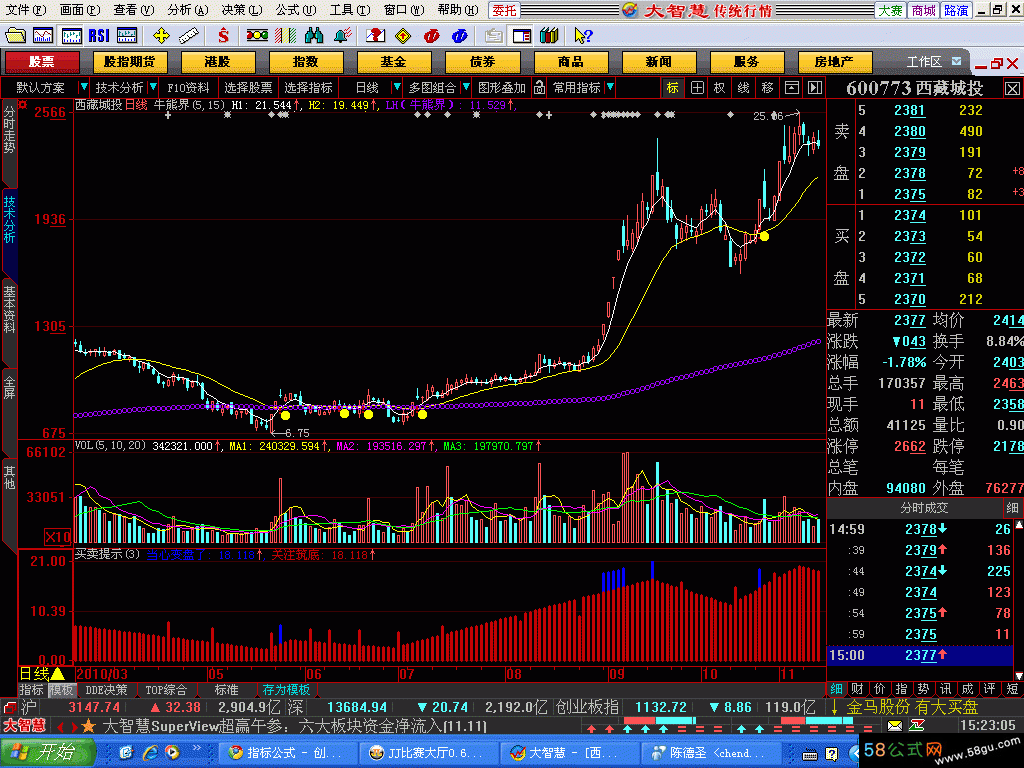Toggle the 移 move button
The height and width of the screenshot is (768, 1024).
pos(767,88)
